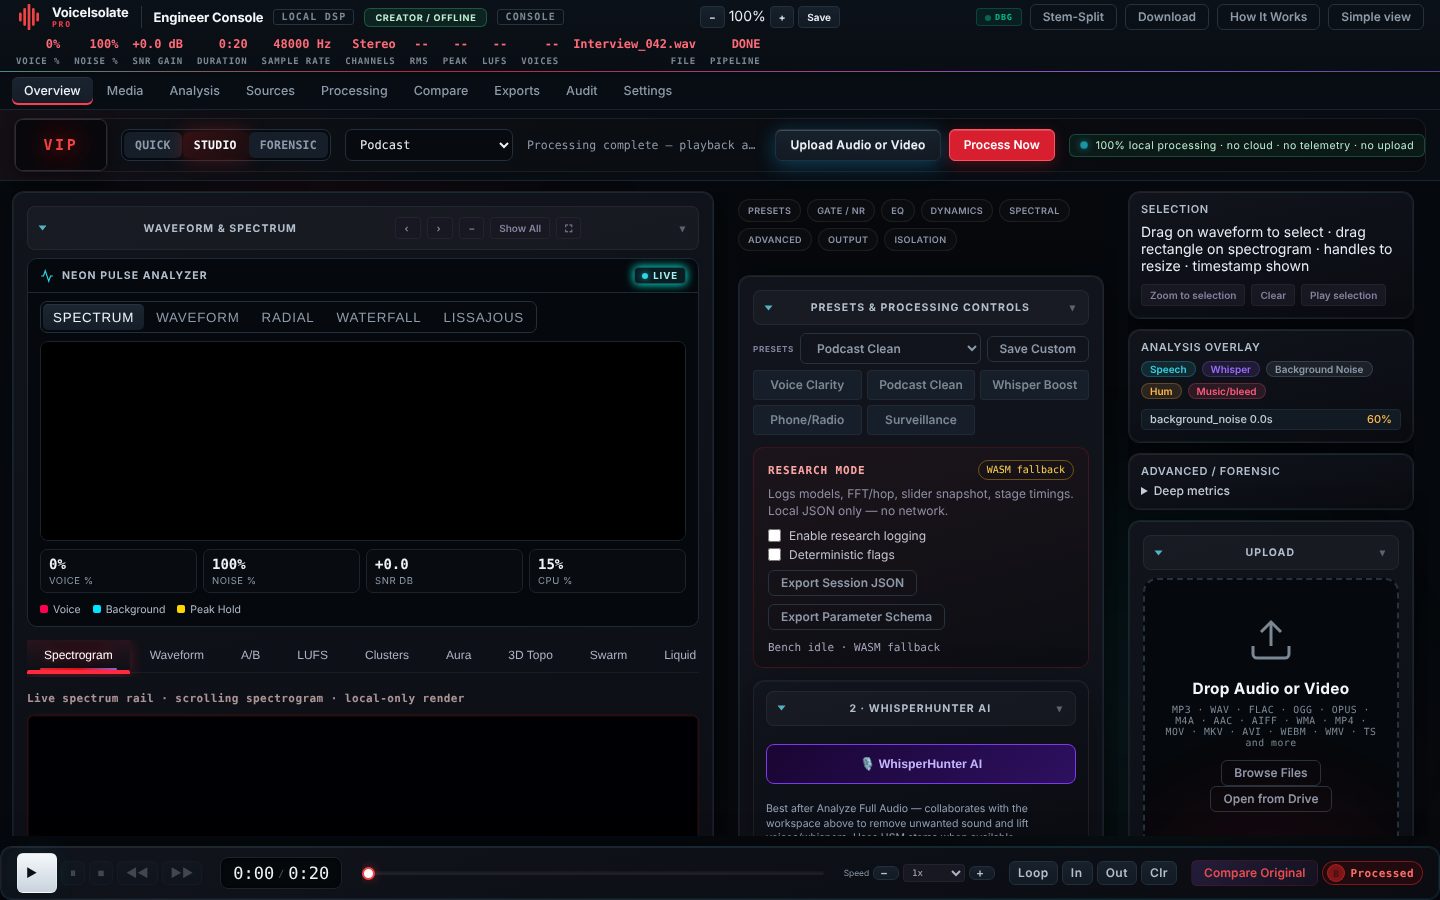This screenshot has height=900, width=1440.
Task: Click the pulse icon beside Neon Pulse Analyzer
Action: 47,275
